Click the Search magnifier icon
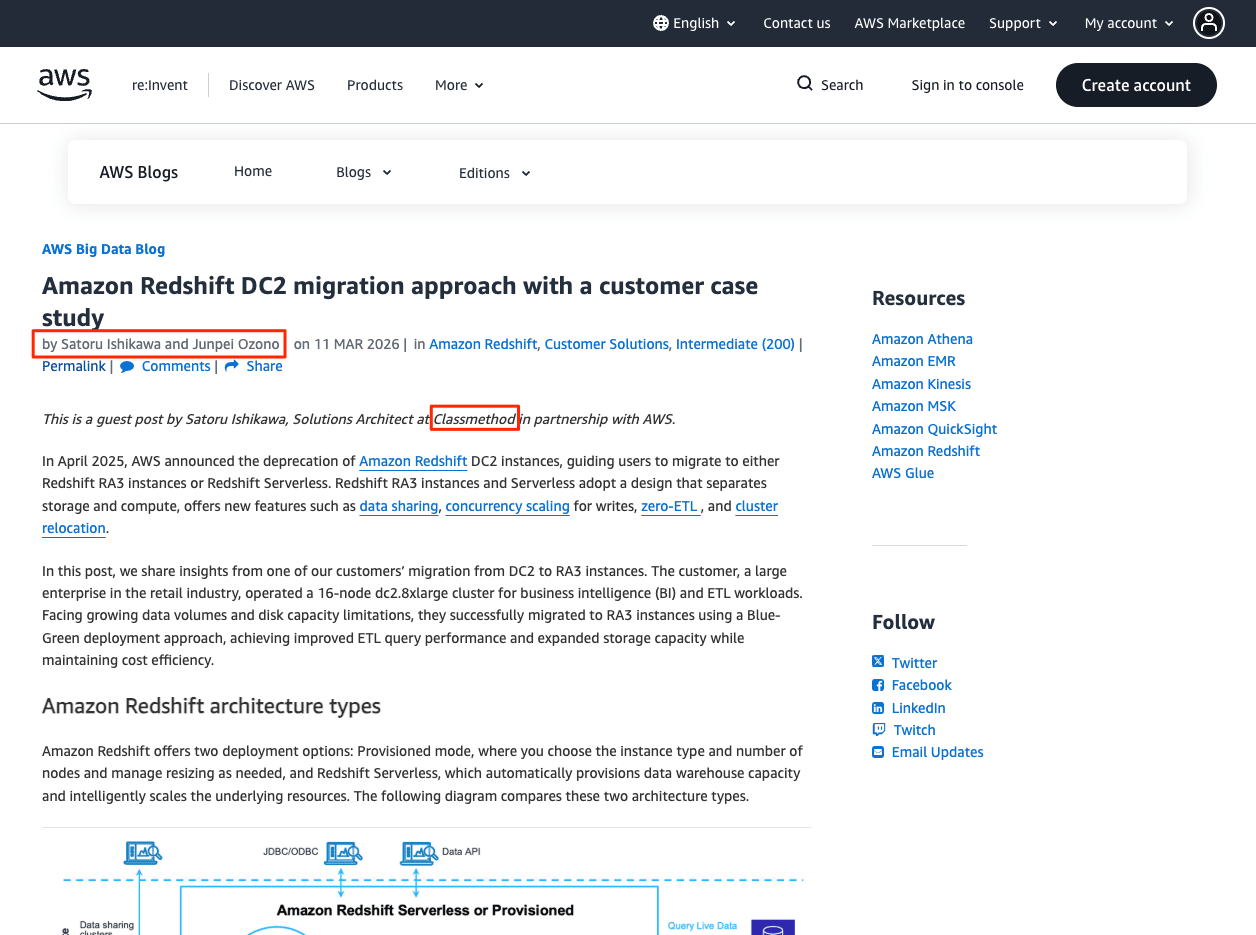 pos(805,84)
